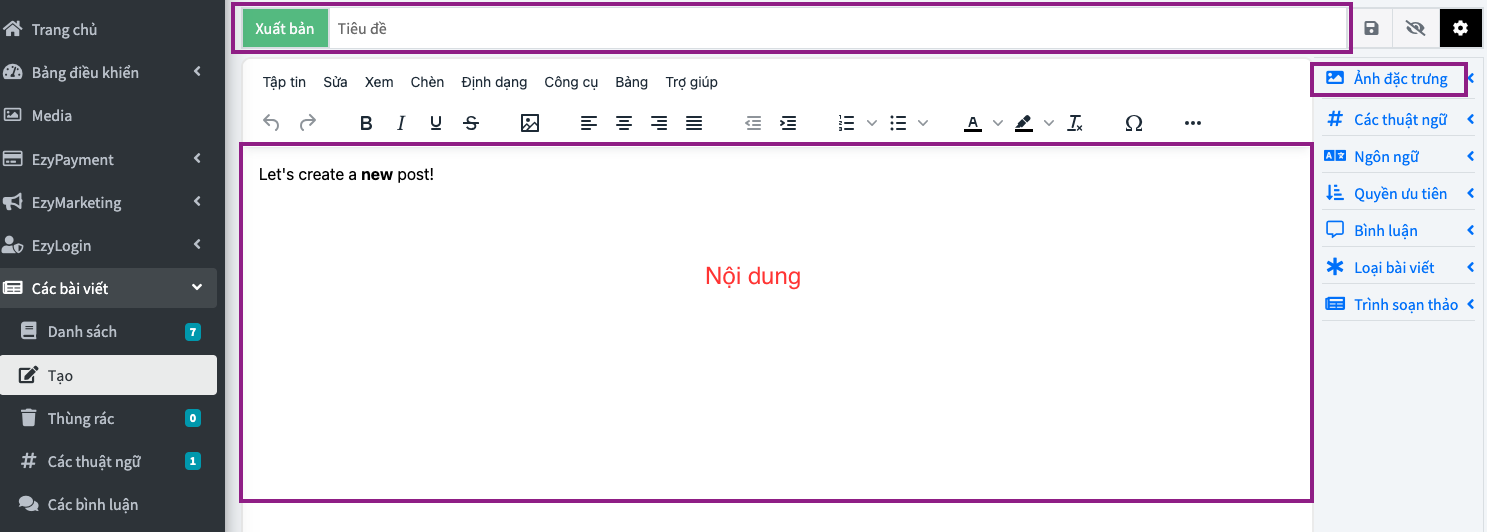The image size is (1487, 532).
Task: Expand EzyLogin sidebar menu
Action: [x=108, y=245]
